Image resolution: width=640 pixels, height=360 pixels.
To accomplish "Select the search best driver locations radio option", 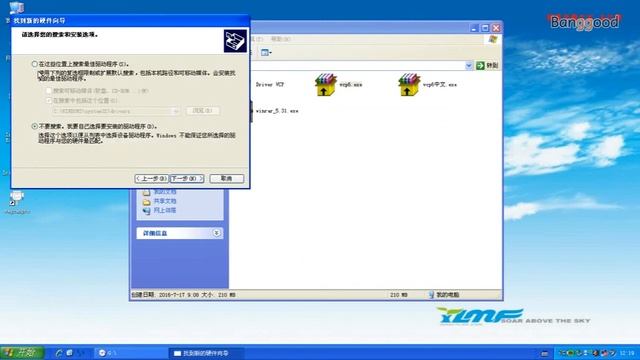I will (35, 64).
